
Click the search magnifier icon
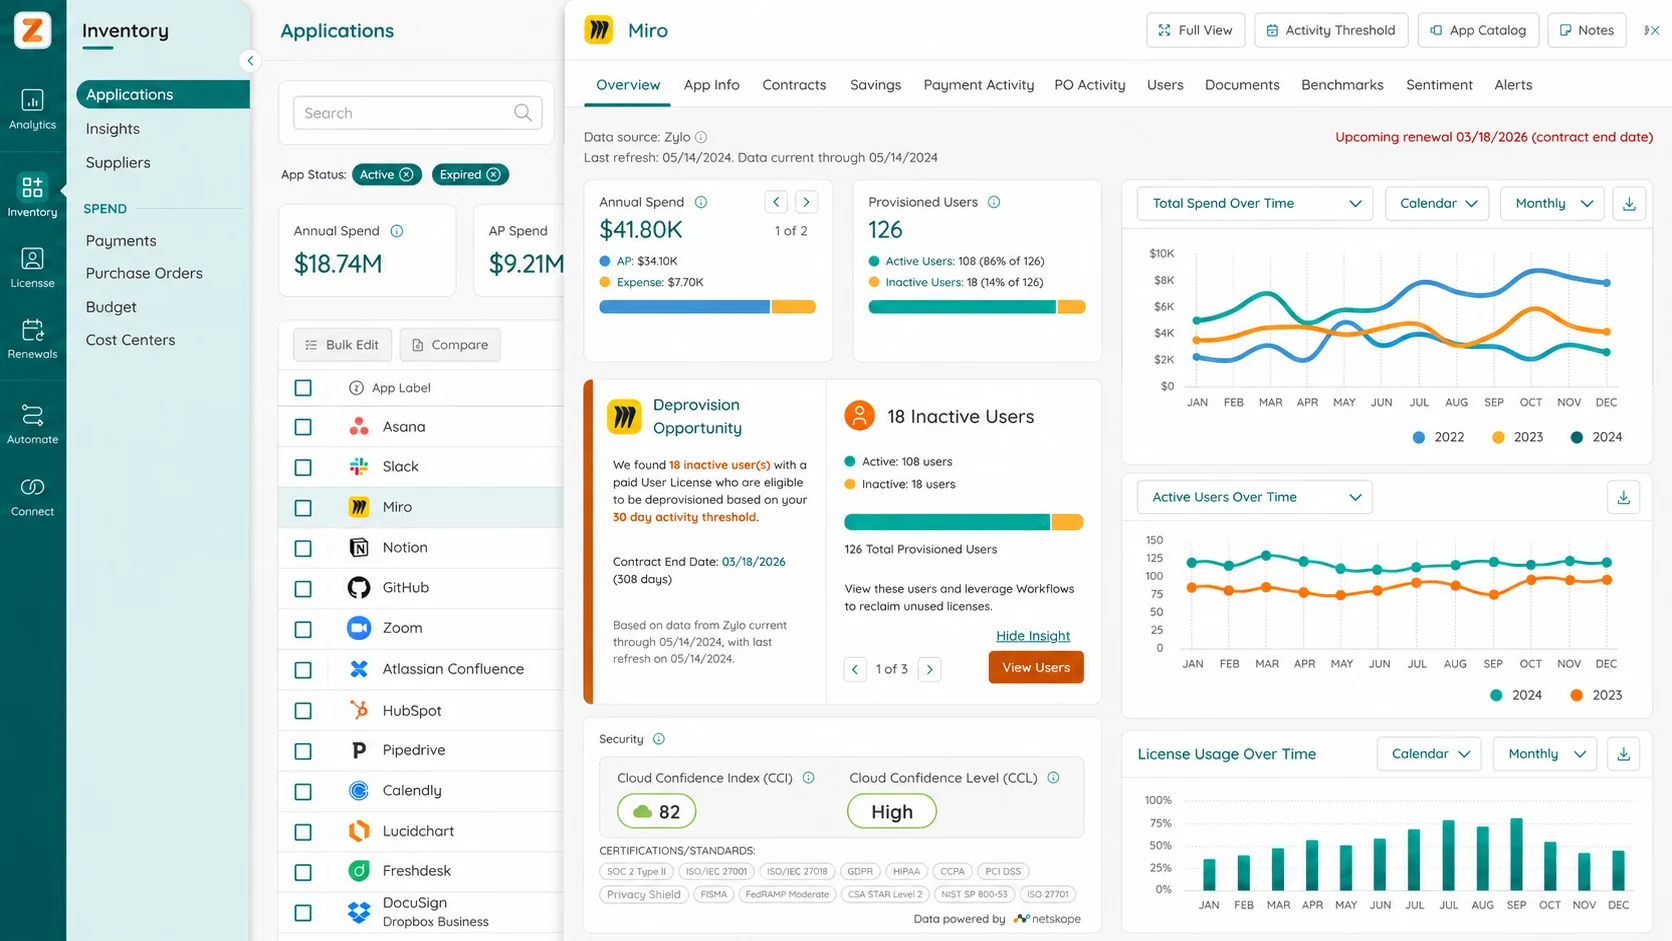523,113
